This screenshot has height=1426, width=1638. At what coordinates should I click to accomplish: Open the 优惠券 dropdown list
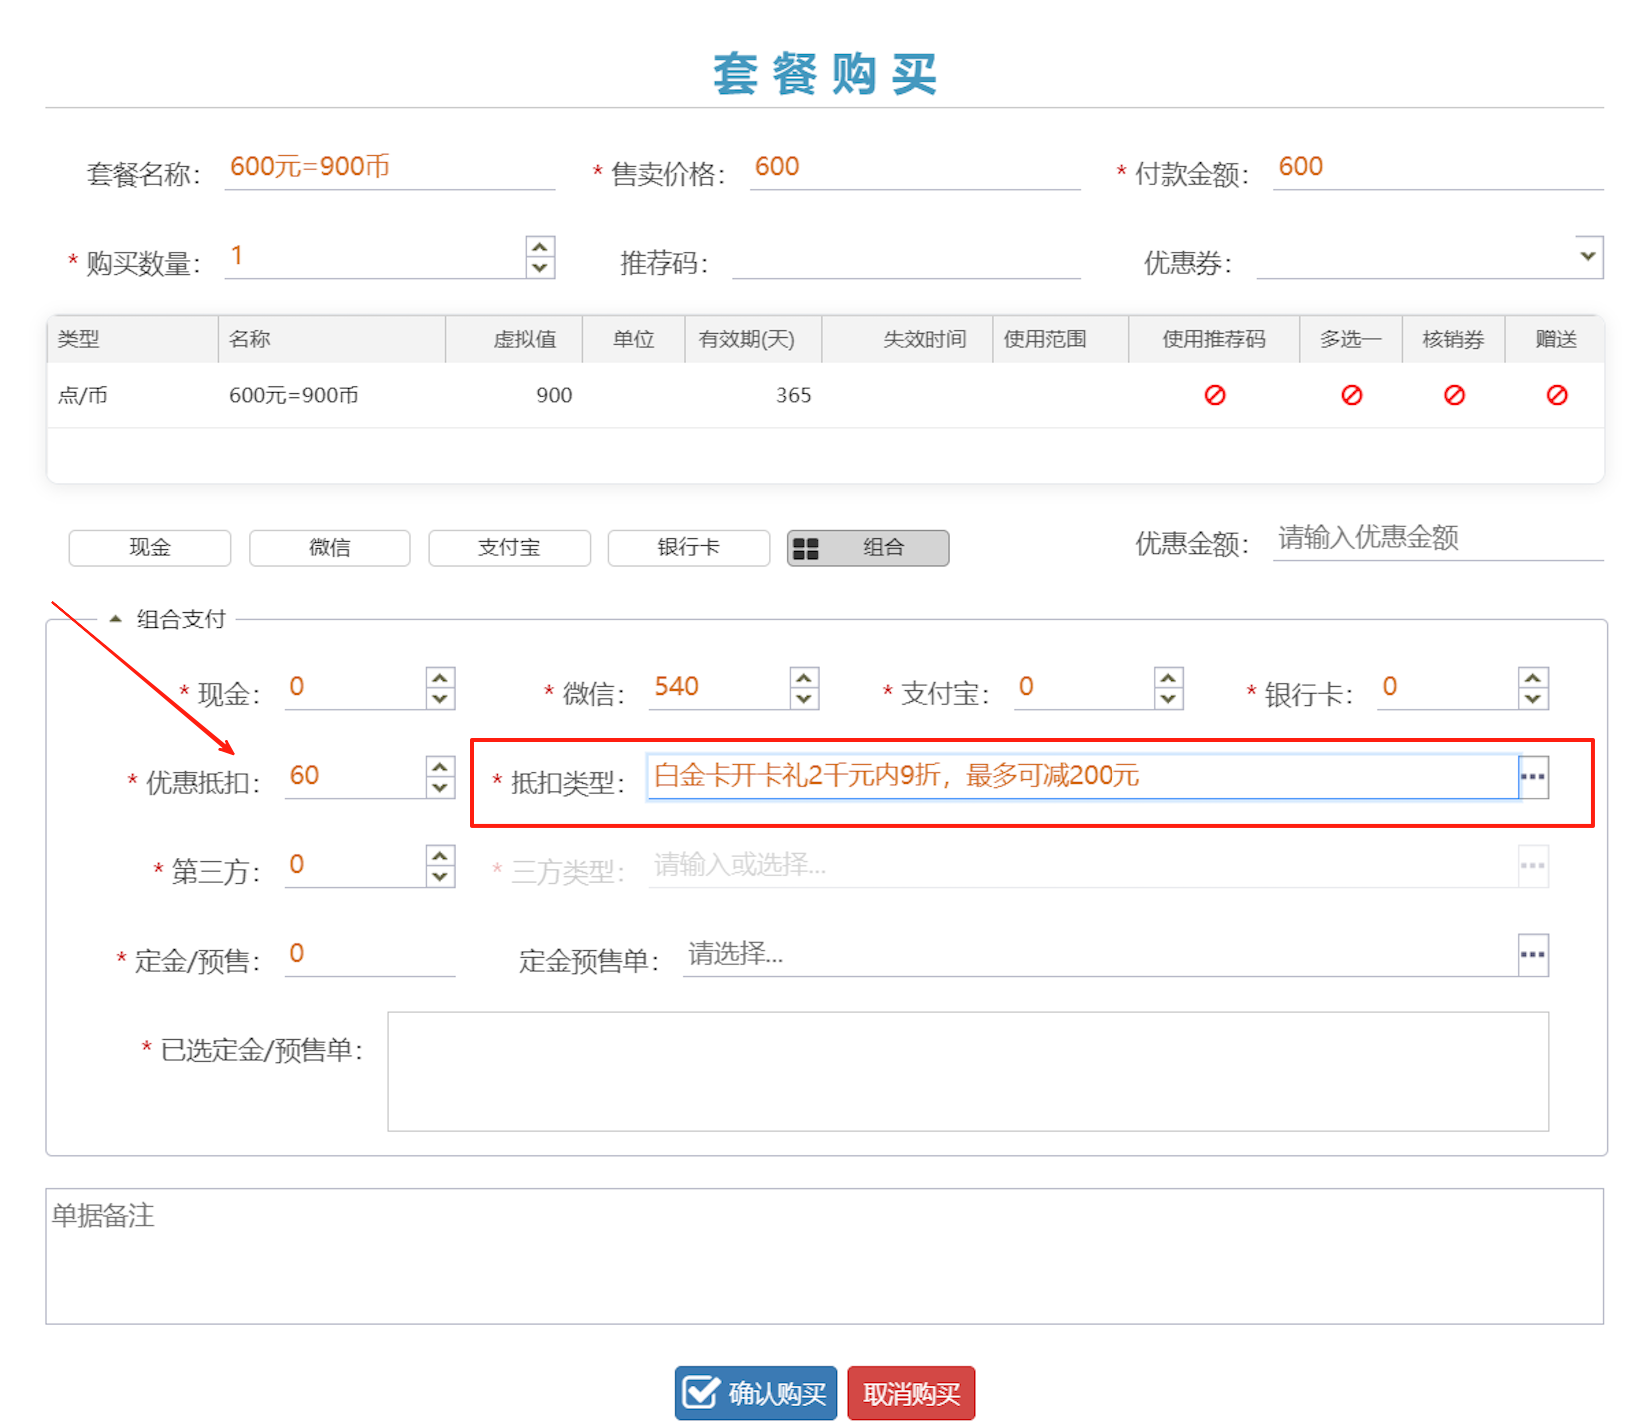1587,256
